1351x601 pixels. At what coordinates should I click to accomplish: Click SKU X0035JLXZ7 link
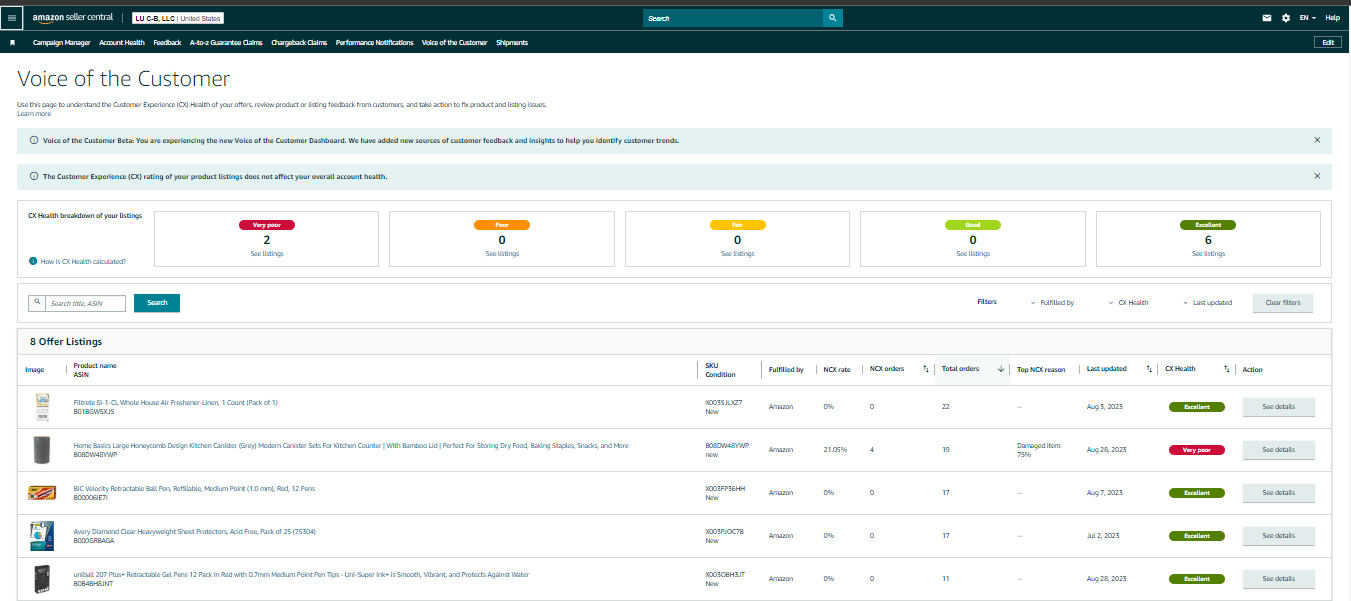(724, 402)
